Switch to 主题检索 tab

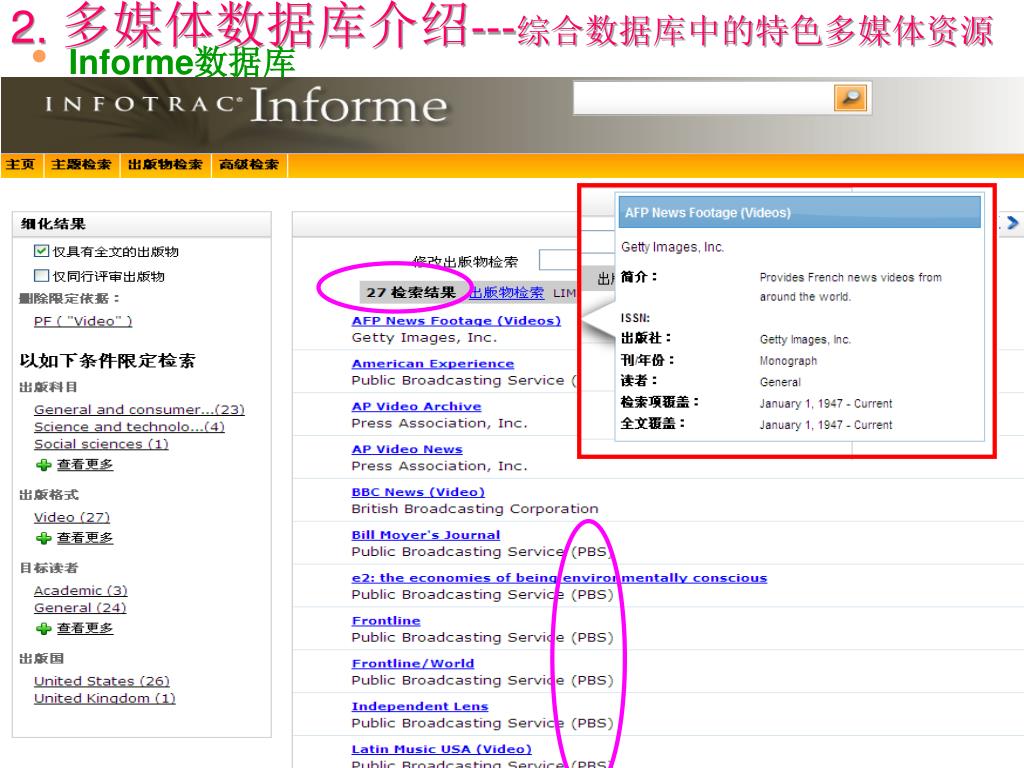81,165
